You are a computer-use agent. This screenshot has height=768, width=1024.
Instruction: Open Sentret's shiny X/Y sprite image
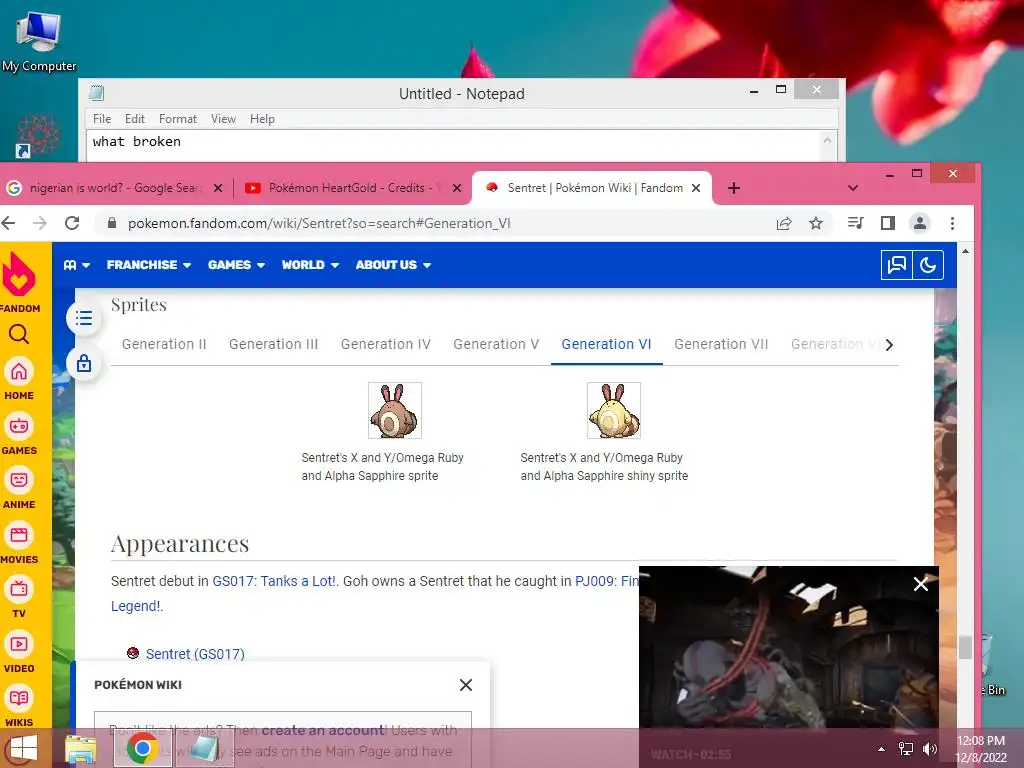click(x=614, y=411)
